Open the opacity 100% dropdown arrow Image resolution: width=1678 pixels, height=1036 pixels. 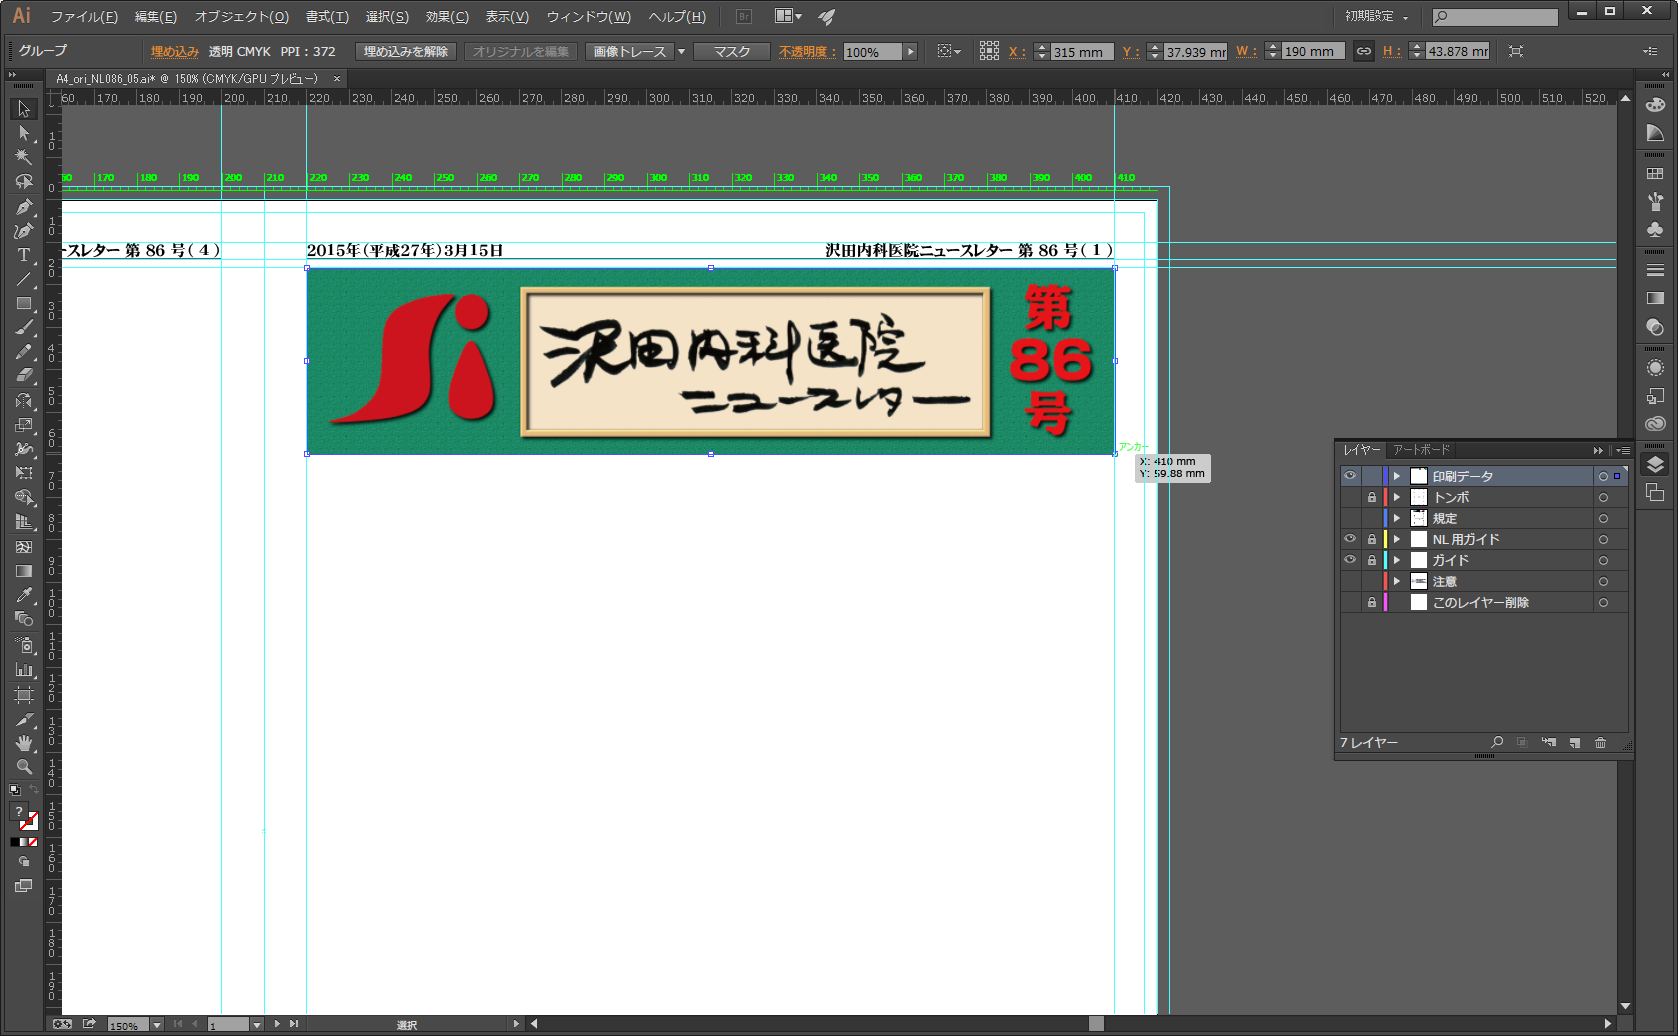tap(910, 52)
